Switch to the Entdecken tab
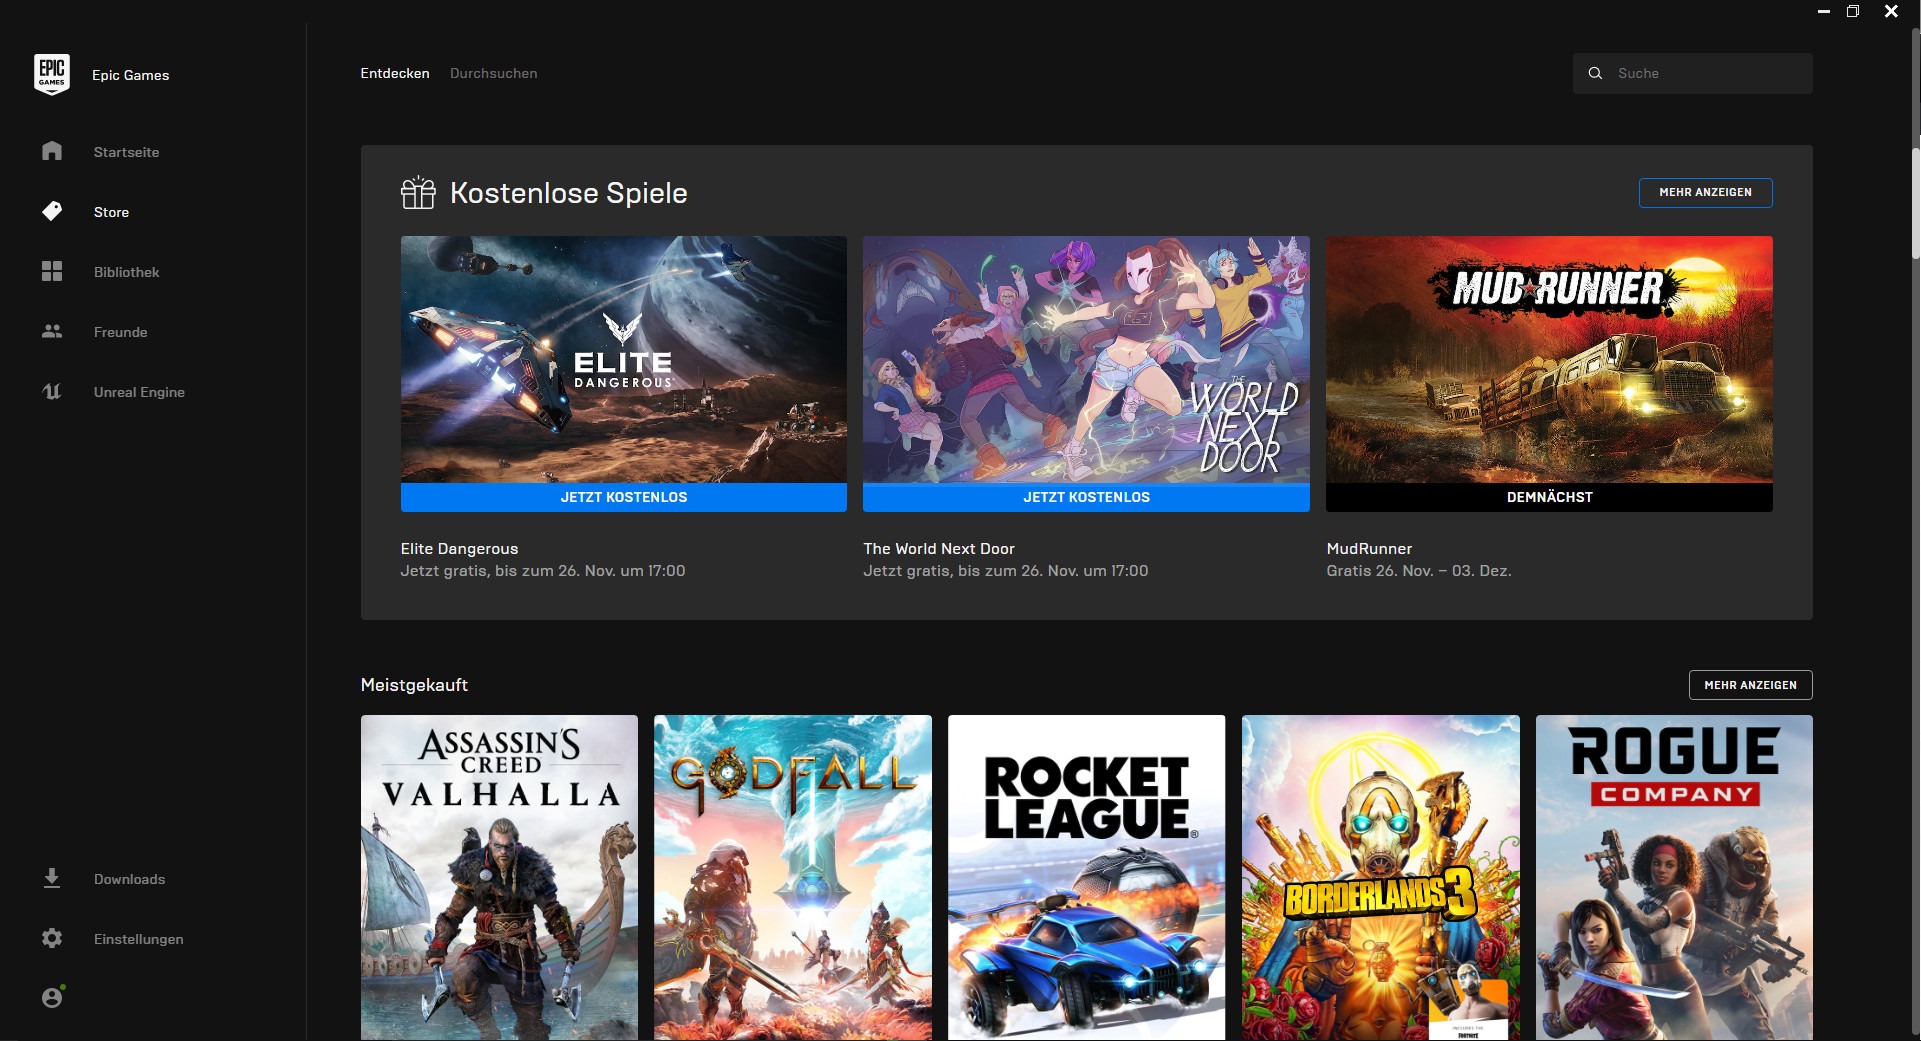This screenshot has height=1041, width=1921. [x=395, y=73]
